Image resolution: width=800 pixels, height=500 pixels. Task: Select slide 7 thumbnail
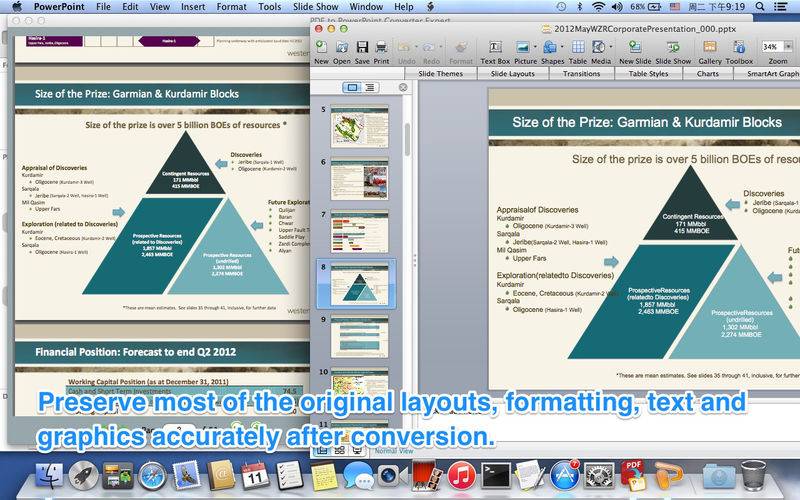[359, 232]
